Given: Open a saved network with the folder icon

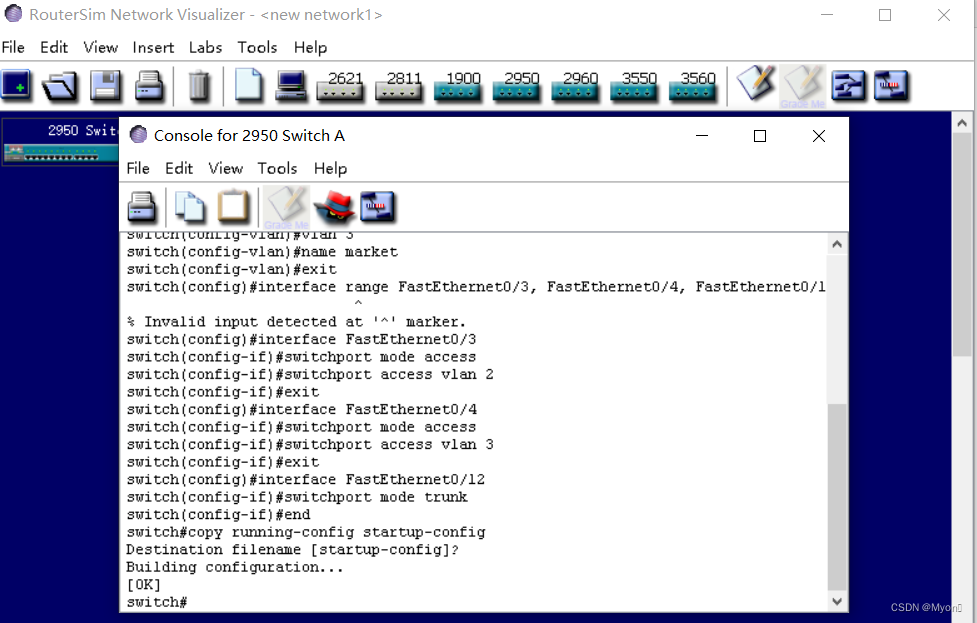Looking at the screenshot, I should [x=60, y=85].
